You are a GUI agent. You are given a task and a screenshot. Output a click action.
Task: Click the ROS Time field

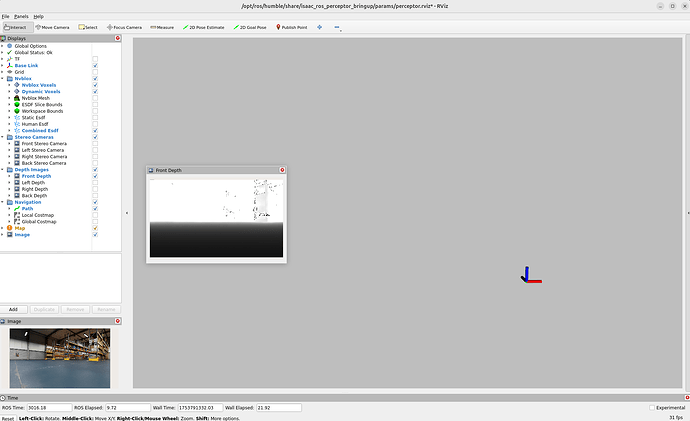coord(49,407)
